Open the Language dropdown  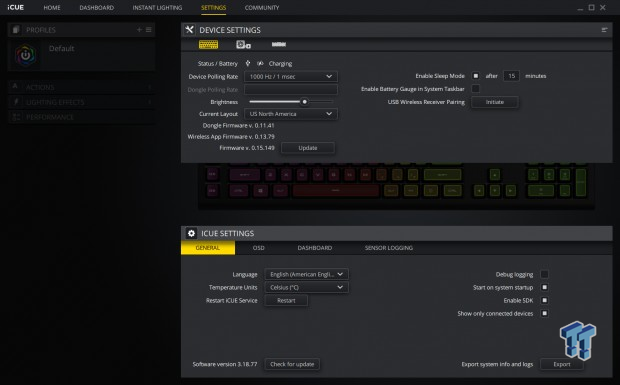(x=306, y=274)
